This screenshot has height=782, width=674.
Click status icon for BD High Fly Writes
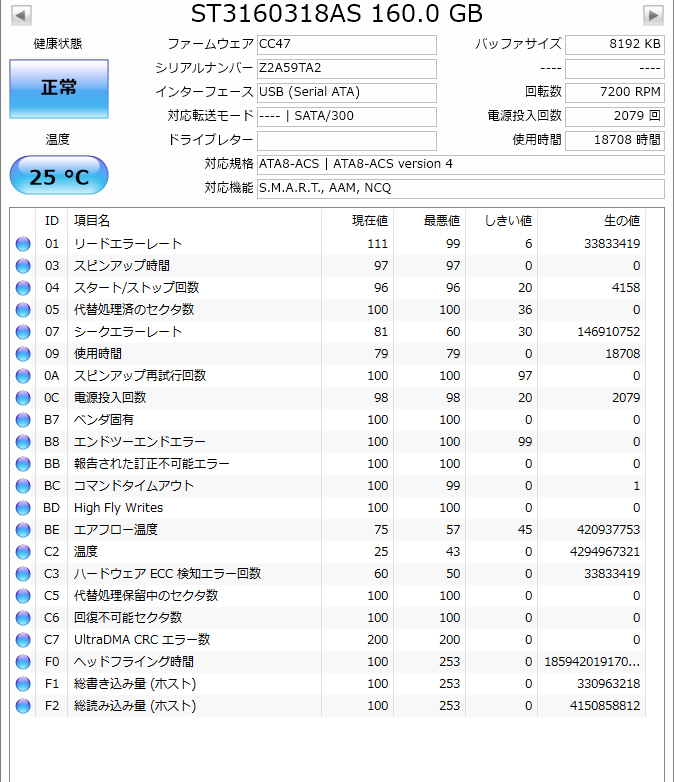(23, 508)
